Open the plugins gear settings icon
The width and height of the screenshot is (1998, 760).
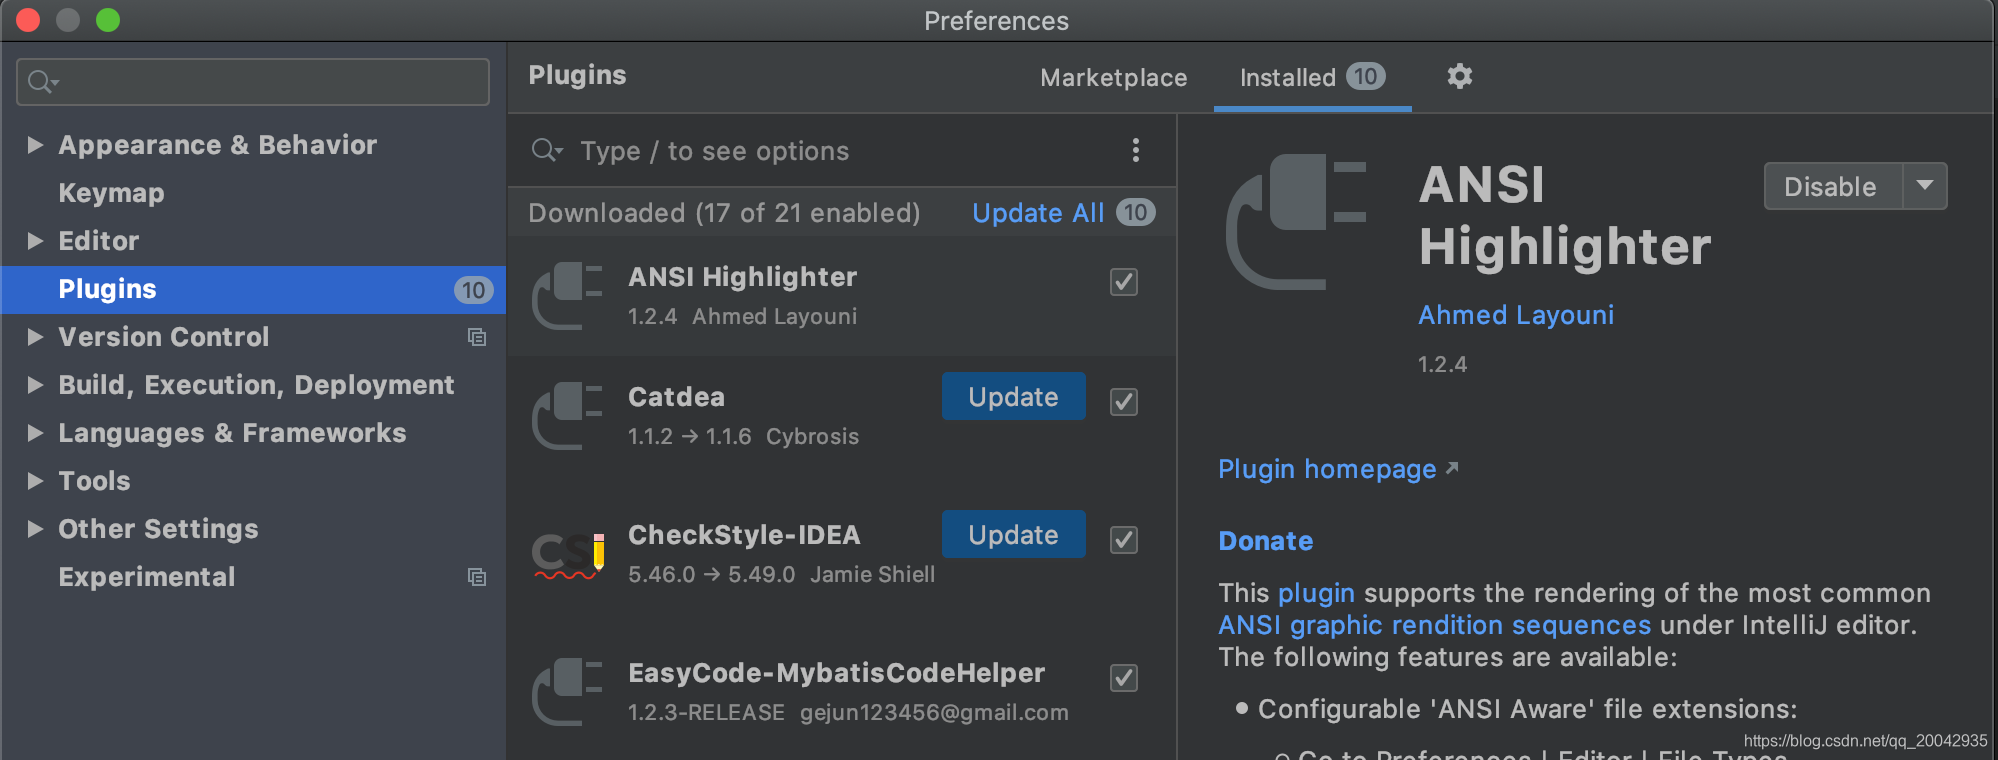[1459, 76]
